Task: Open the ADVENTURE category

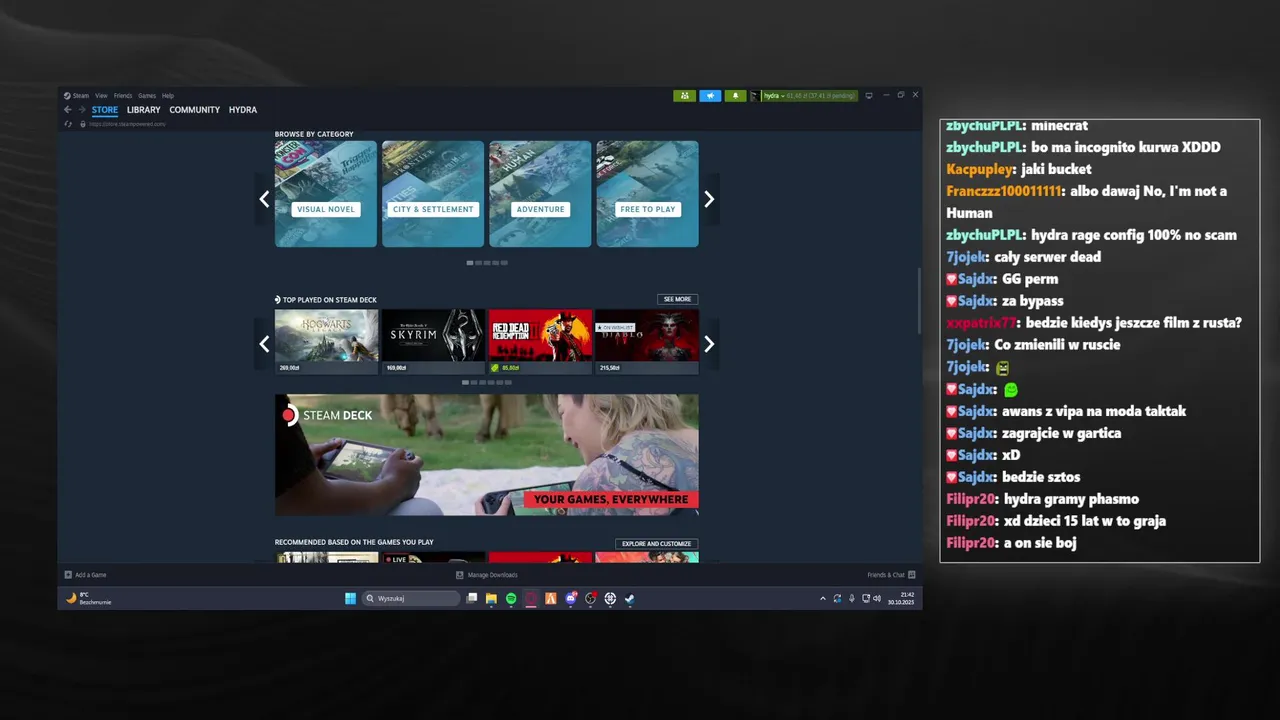Action: point(540,194)
